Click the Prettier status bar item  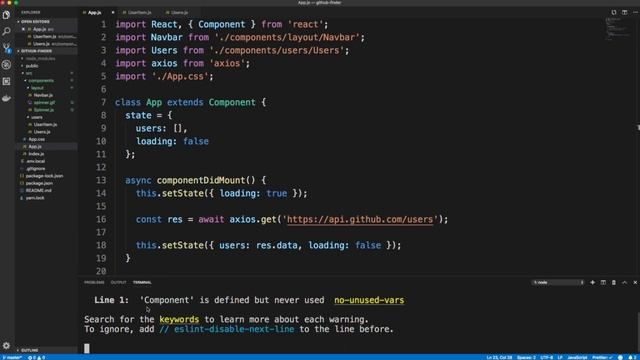[602, 358]
